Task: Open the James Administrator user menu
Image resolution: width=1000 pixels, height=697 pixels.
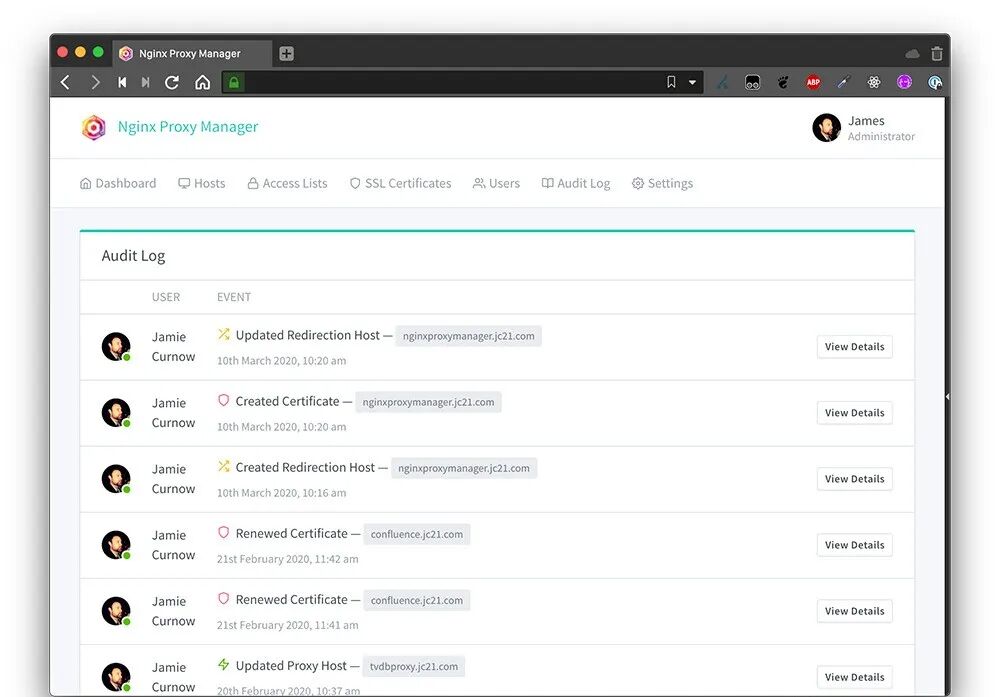Action: pyautogui.click(x=864, y=128)
